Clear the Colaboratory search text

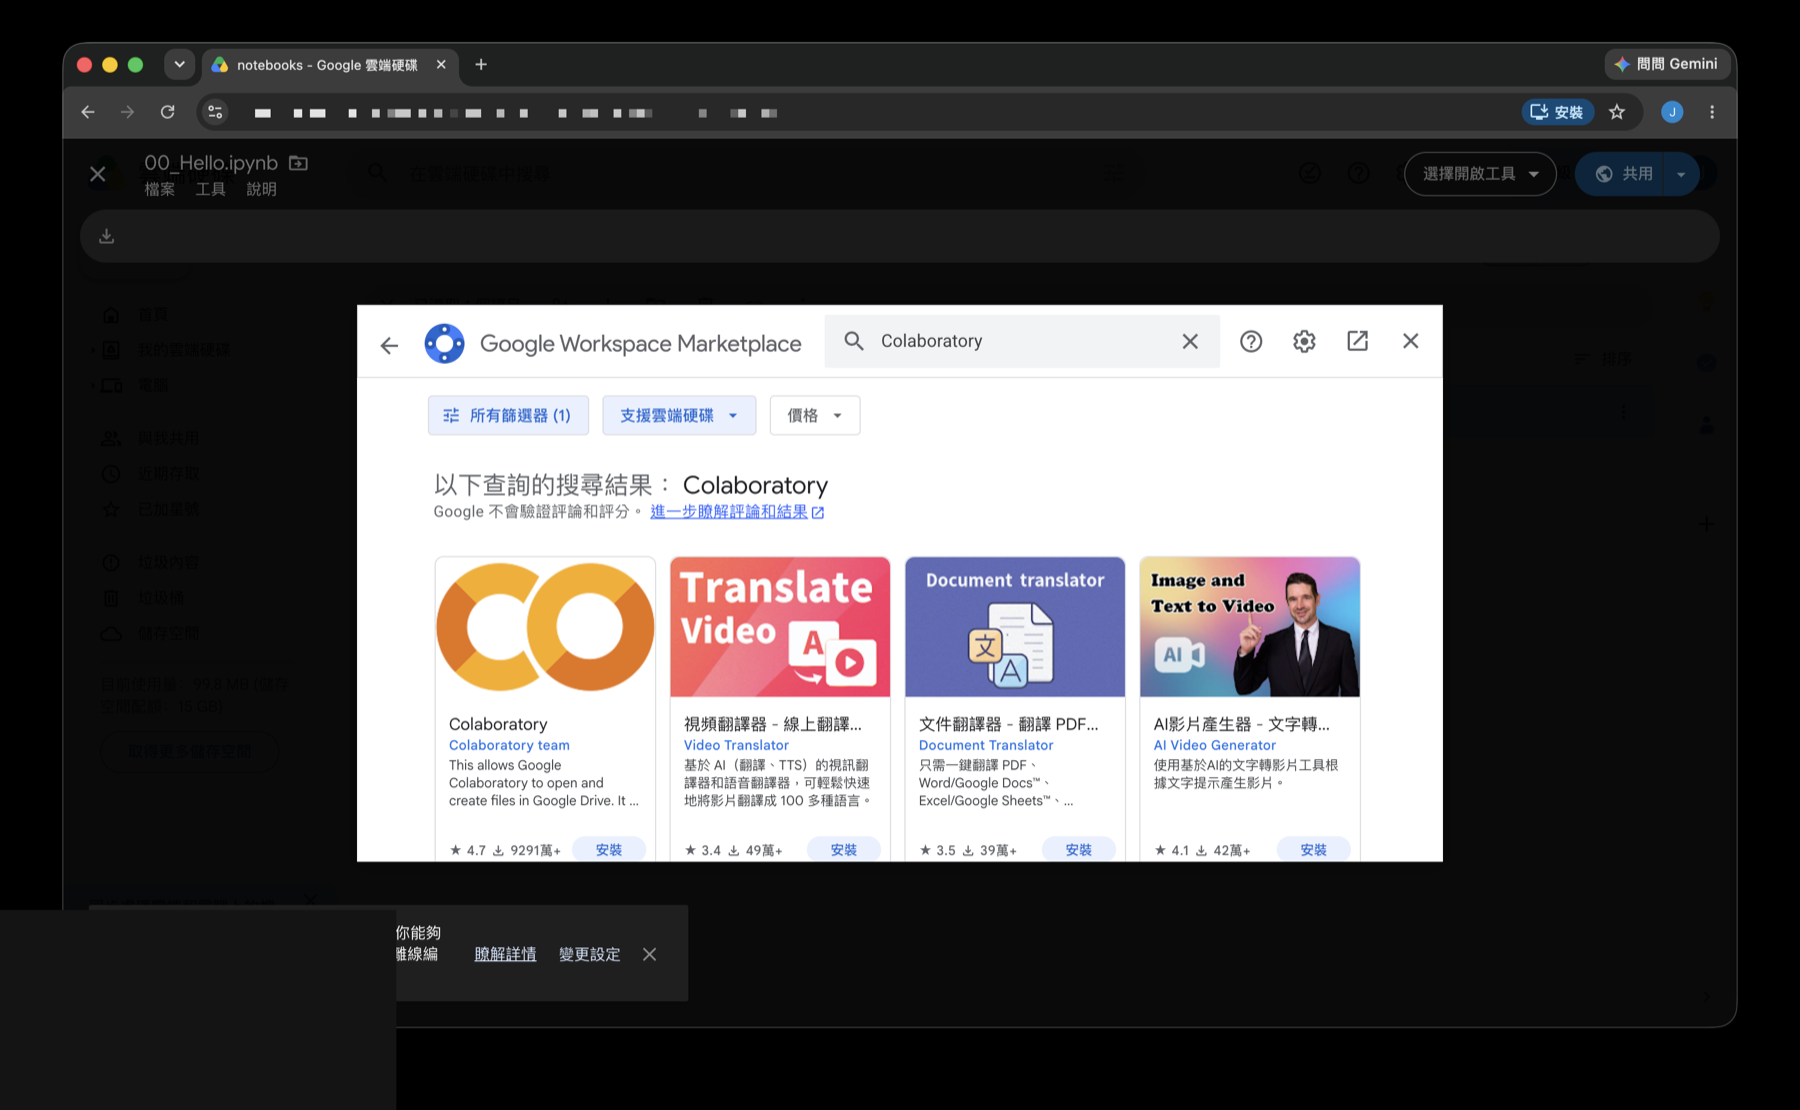(x=1190, y=341)
